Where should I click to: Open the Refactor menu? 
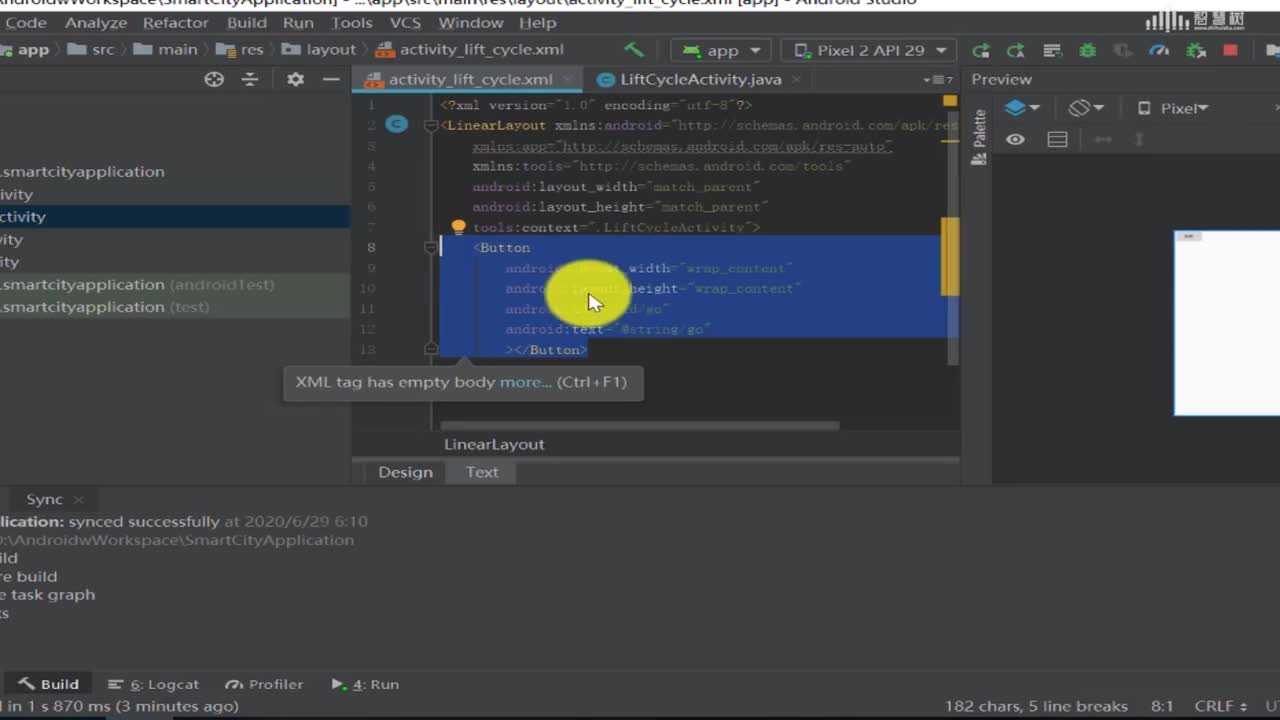point(176,22)
